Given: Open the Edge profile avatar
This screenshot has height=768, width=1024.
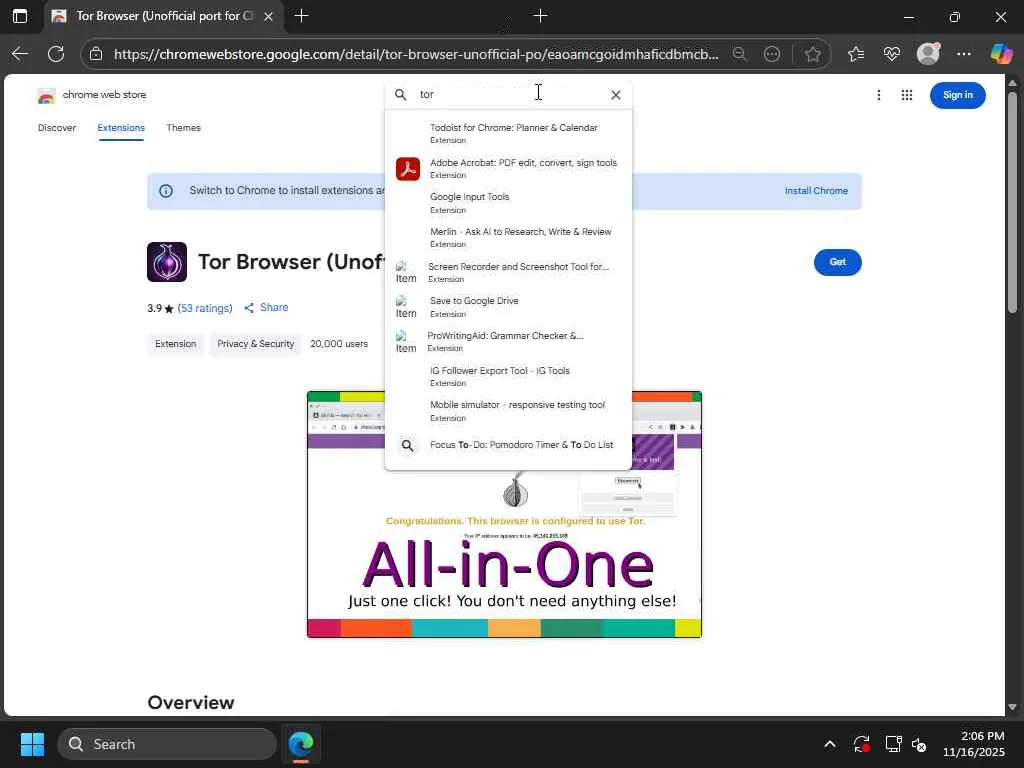Looking at the screenshot, I should [x=928, y=54].
